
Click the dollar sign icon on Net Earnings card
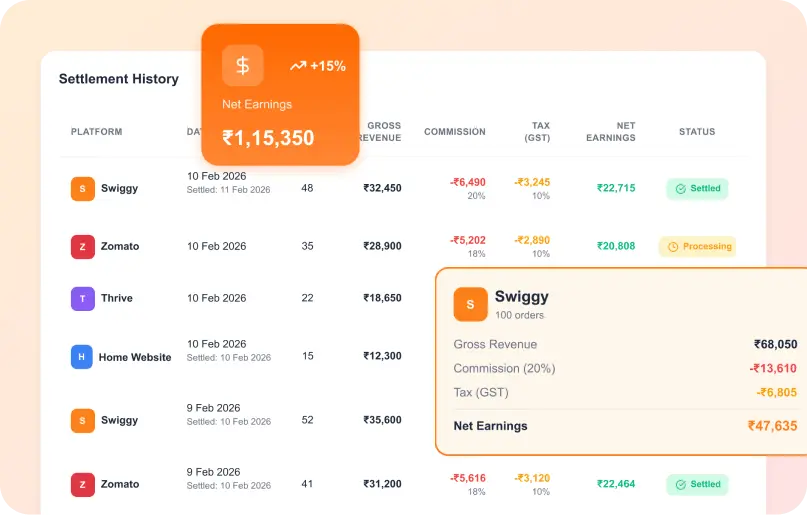(x=242, y=66)
